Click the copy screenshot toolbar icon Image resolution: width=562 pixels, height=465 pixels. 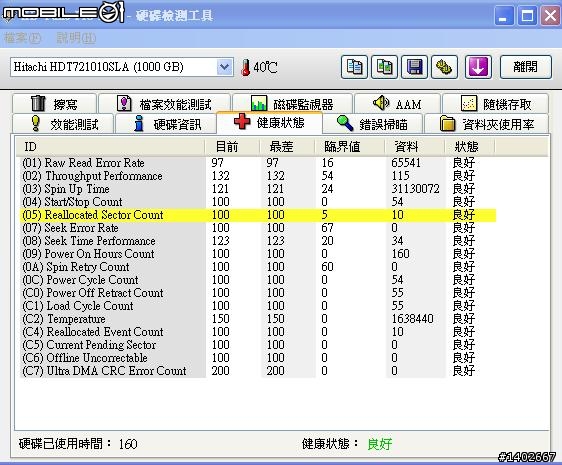pyautogui.click(x=384, y=67)
